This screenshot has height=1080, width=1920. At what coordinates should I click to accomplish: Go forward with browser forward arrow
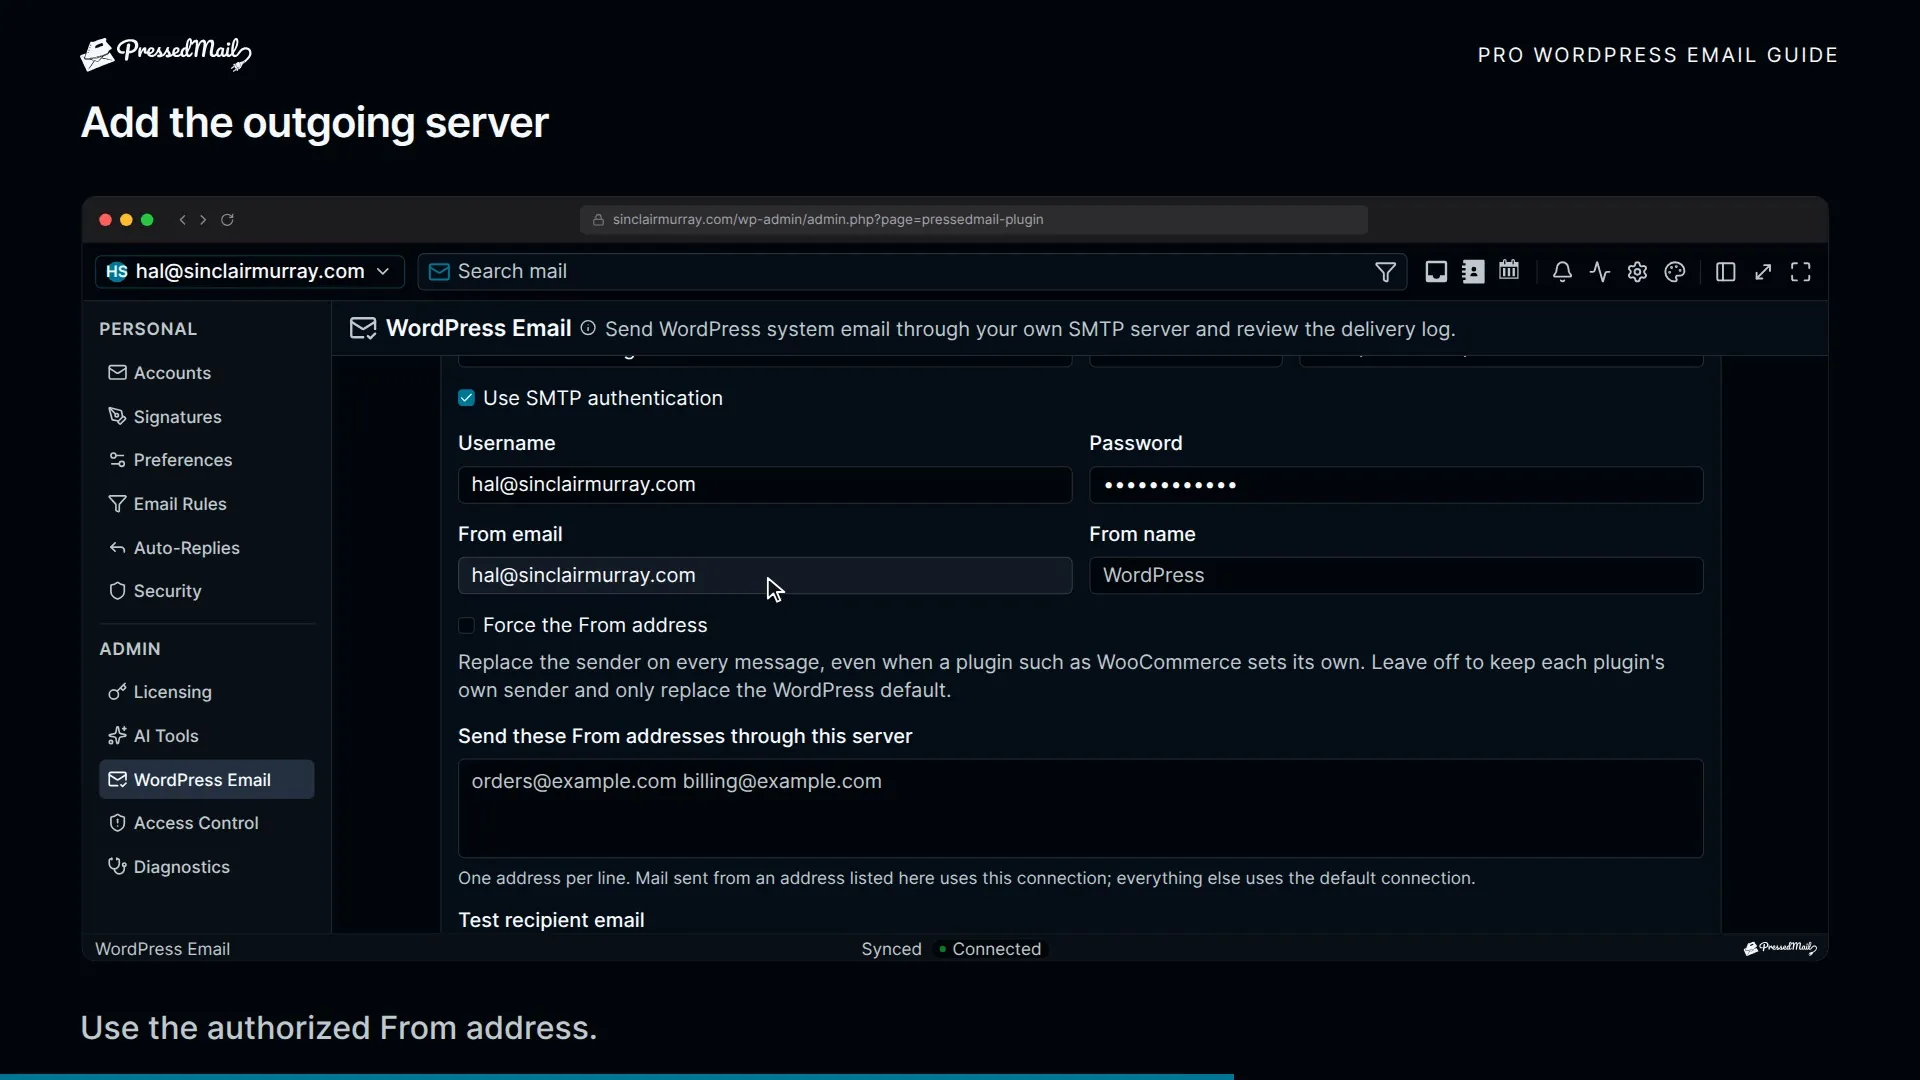click(203, 220)
